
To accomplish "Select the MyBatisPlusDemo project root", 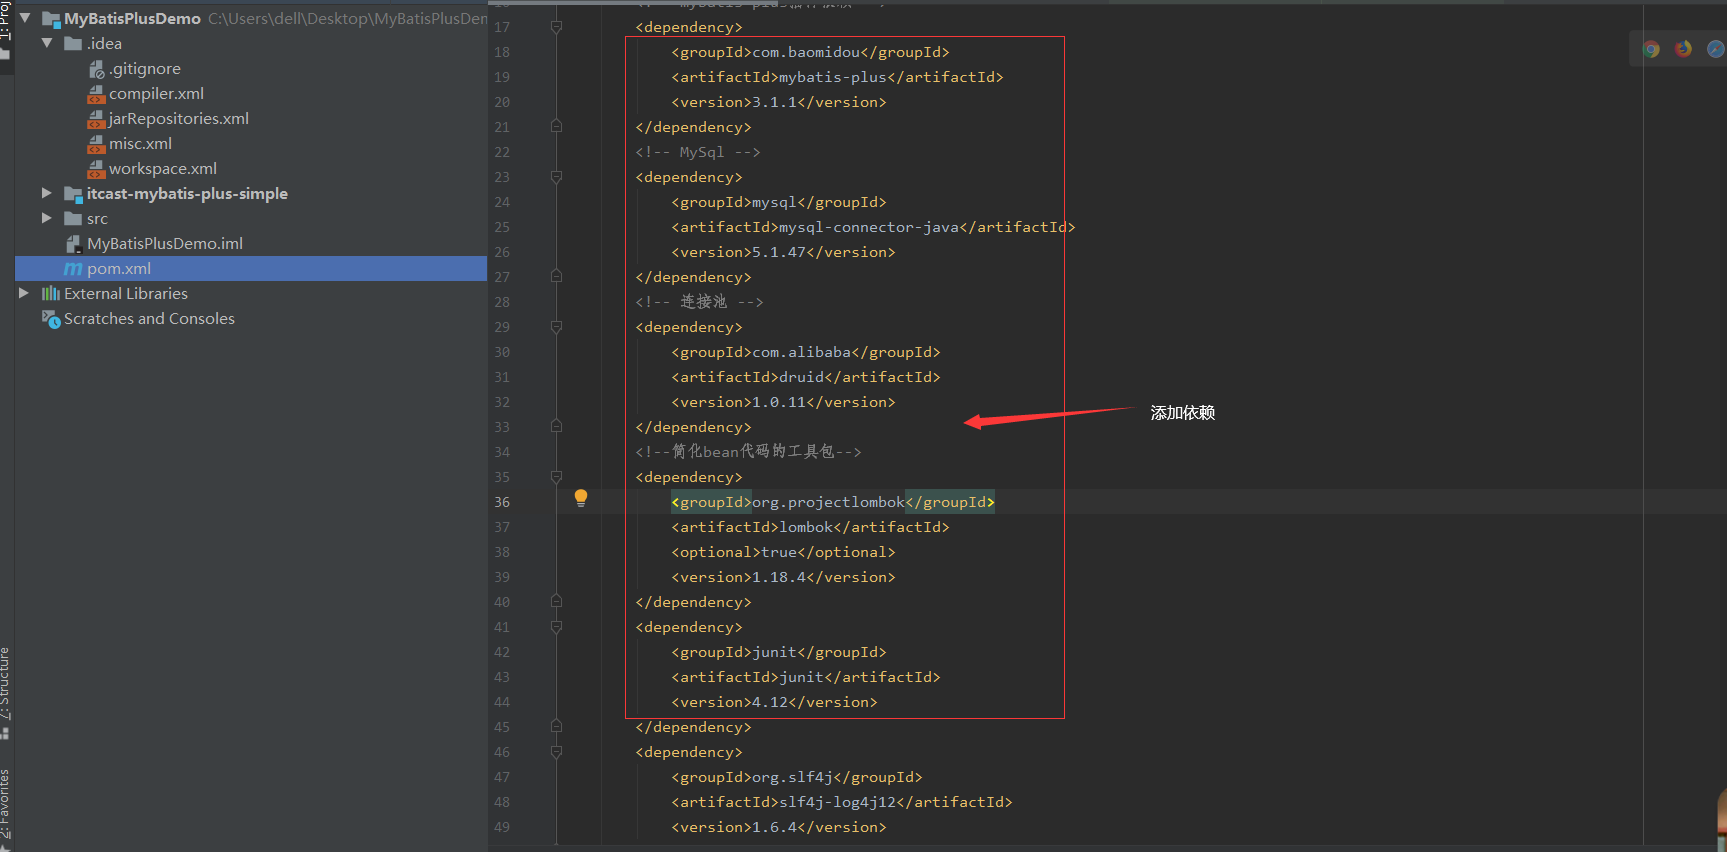I will pos(132,18).
